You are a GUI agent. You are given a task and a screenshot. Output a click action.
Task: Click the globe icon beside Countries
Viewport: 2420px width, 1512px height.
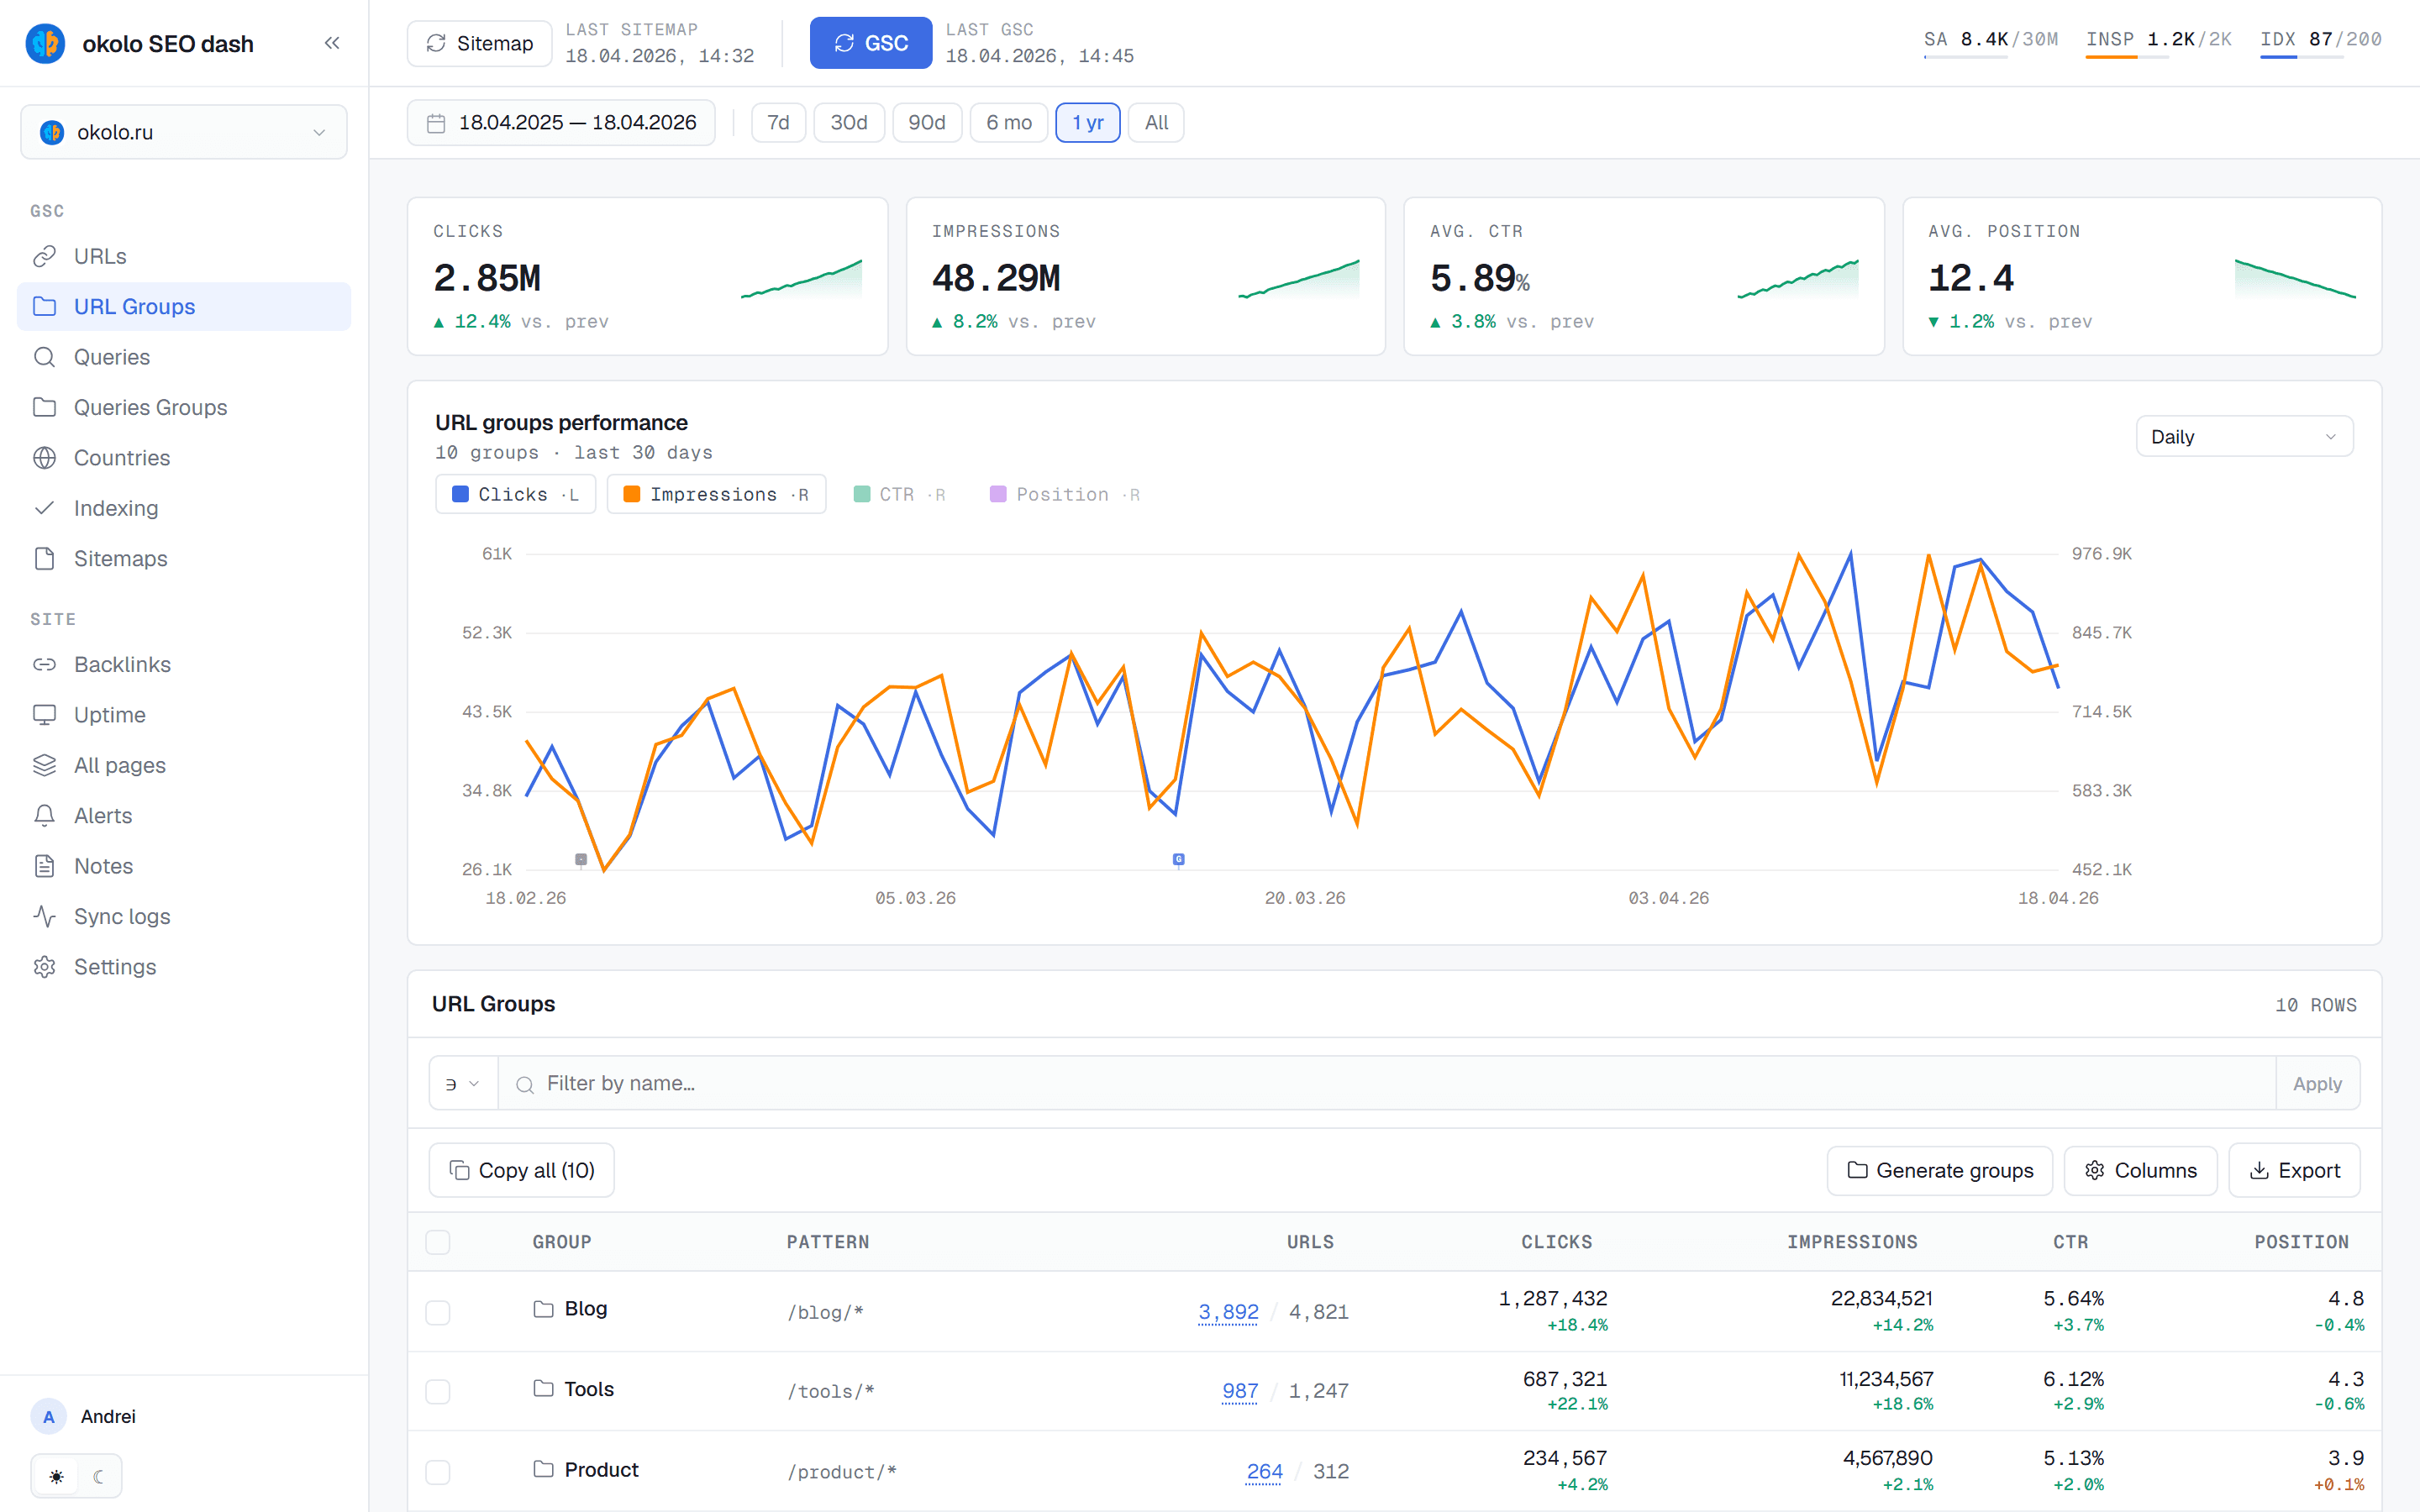tap(44, 457)
